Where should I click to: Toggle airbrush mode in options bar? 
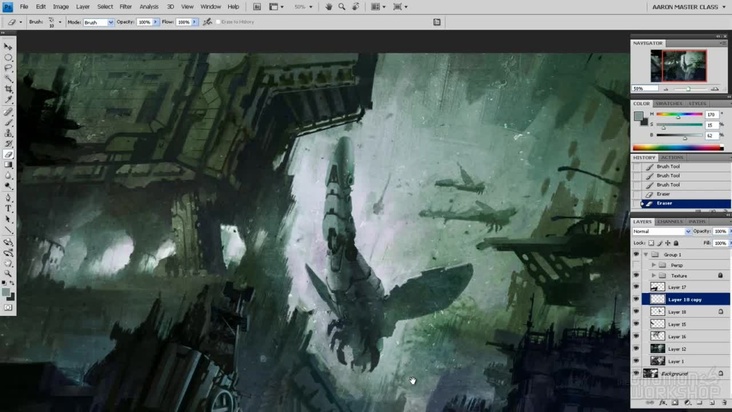pos(207,22)
